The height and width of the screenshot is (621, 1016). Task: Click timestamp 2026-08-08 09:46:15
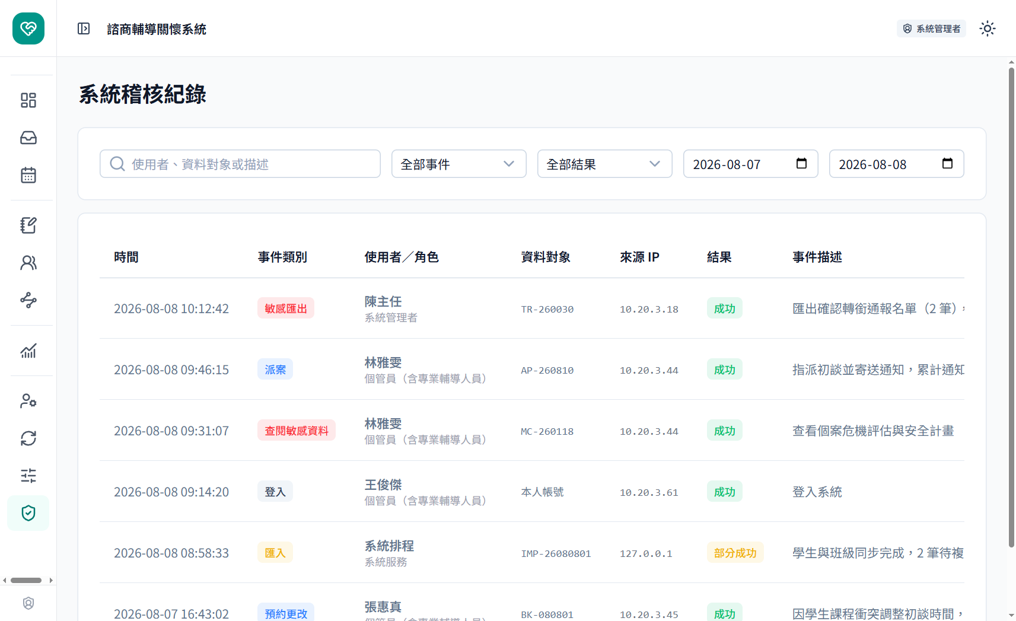point(171,369)
